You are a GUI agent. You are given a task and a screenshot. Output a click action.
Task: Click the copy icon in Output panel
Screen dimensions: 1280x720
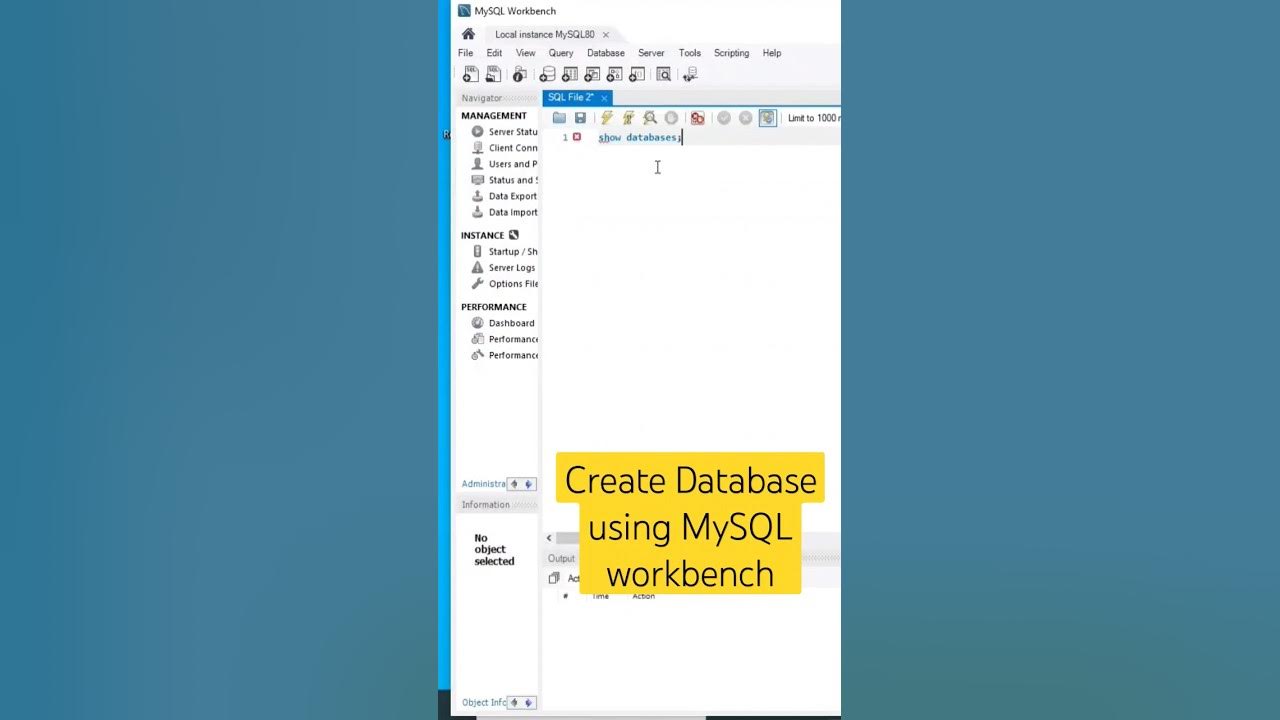pyautogui.click(x=554, y=578)
